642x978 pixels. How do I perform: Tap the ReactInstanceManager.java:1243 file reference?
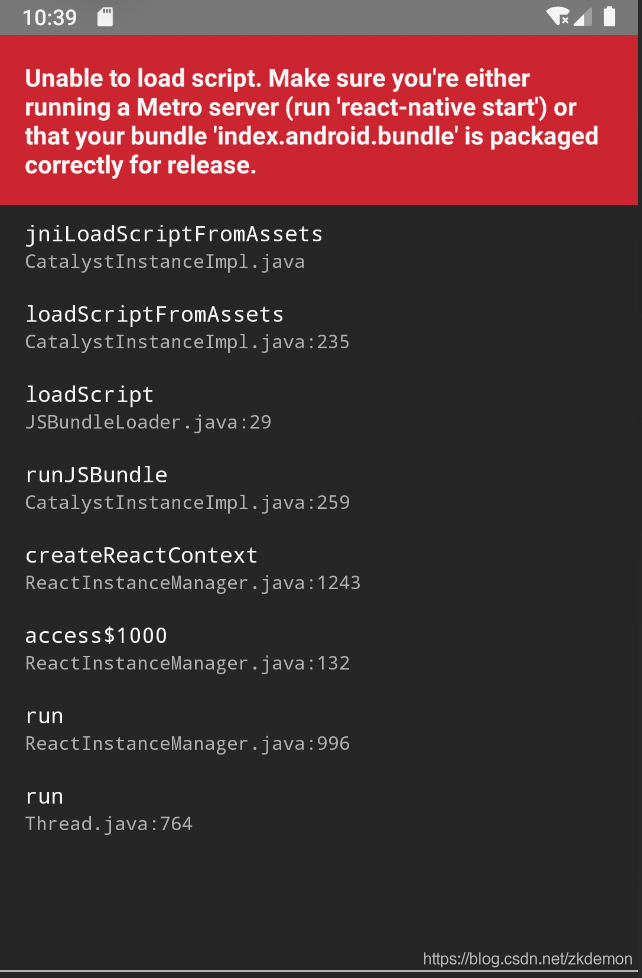[192, 583]
